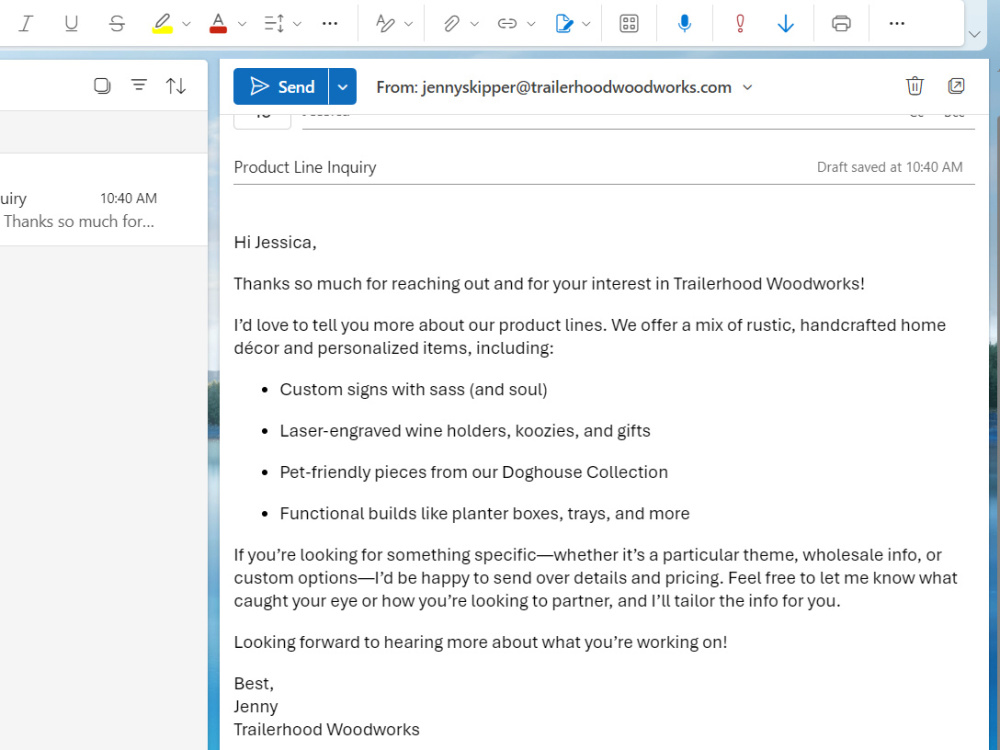
Task: Toggle strikethrough formatting
Action: (x=116, y=24)
